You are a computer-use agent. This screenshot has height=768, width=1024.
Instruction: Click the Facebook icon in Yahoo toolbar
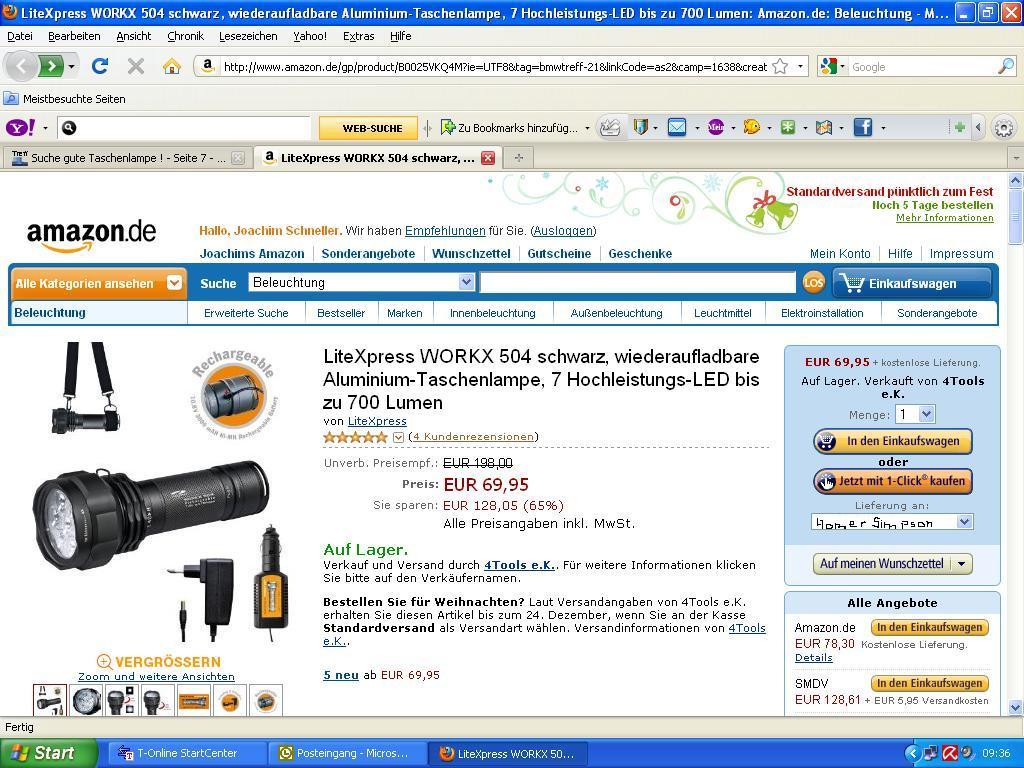click(862, 127)
